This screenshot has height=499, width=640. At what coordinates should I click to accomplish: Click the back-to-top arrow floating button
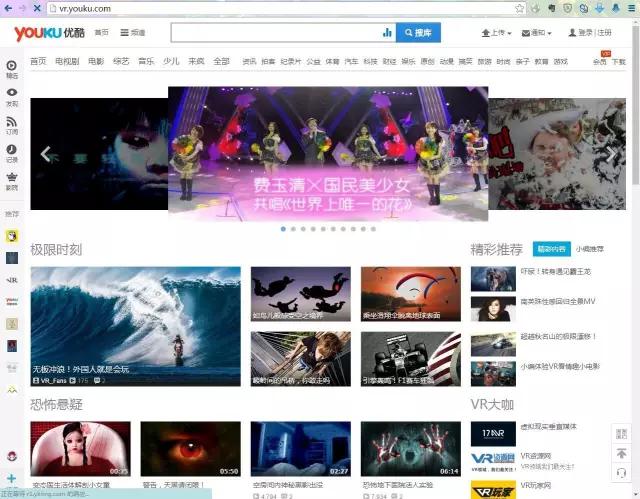point(621,453)
